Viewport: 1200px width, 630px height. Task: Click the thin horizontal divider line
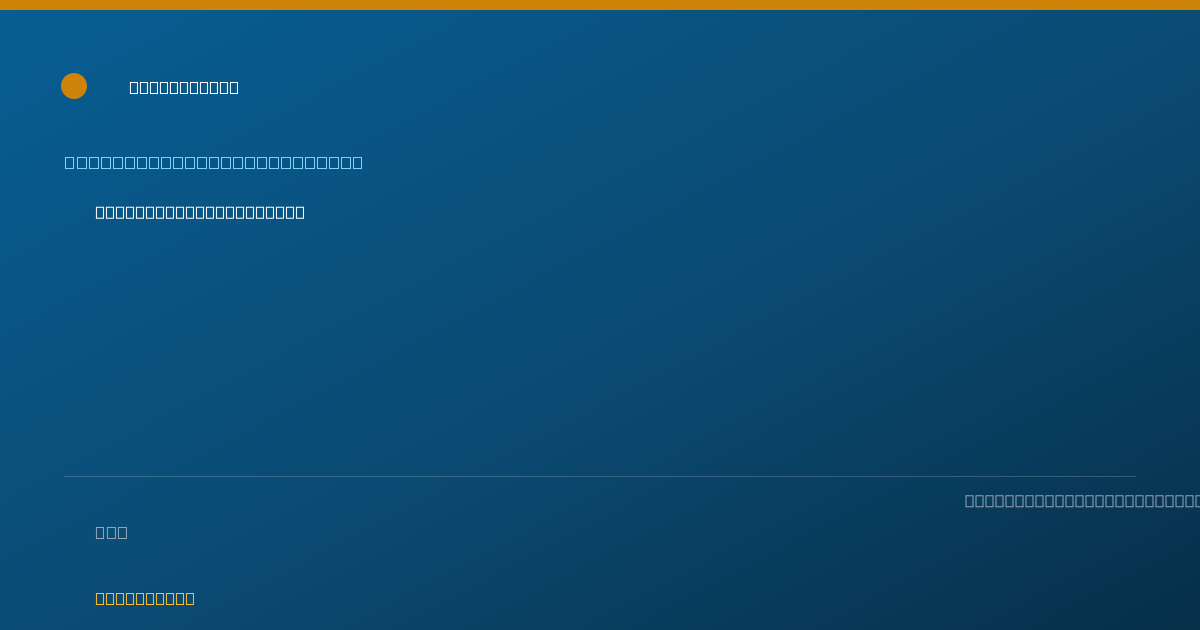click(x=600, y=476)
